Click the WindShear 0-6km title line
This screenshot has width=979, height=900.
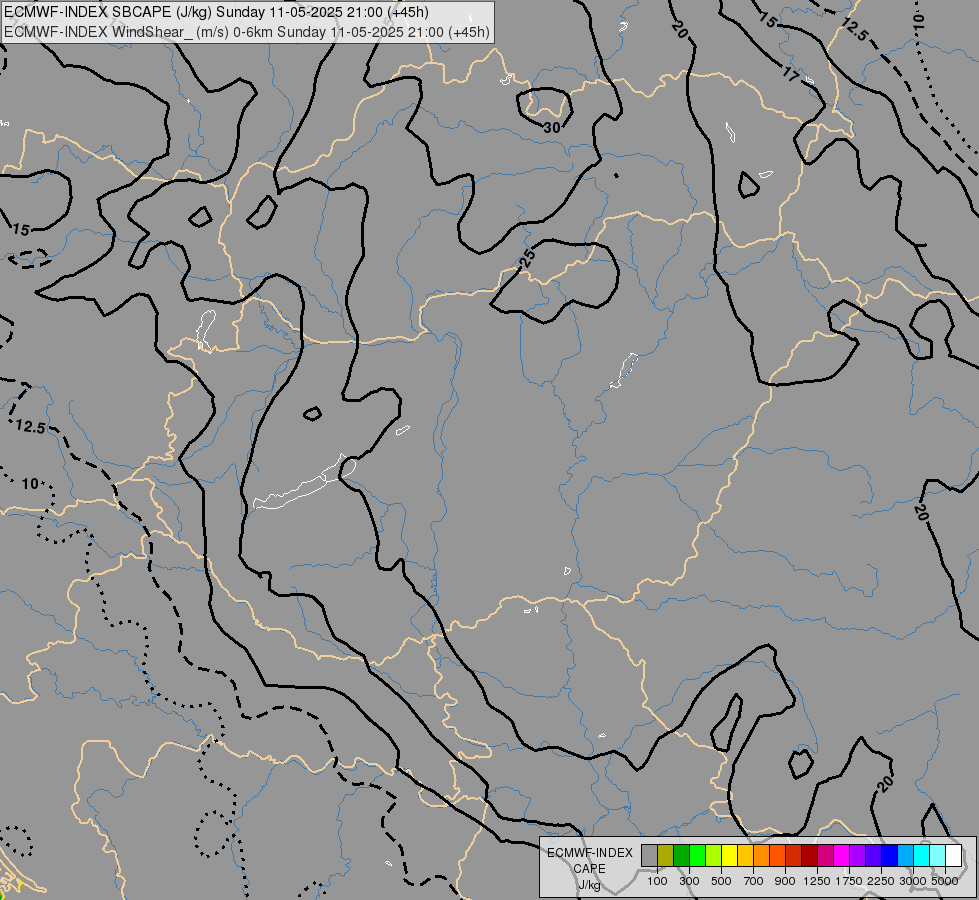point(247,32)
